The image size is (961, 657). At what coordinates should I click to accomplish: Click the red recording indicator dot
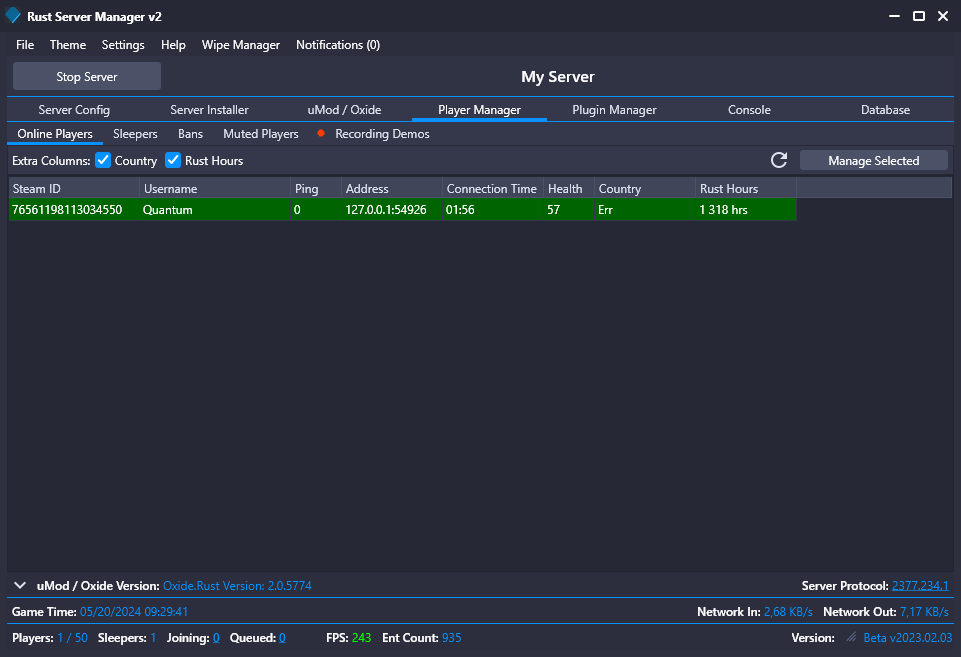click(321, 133)
